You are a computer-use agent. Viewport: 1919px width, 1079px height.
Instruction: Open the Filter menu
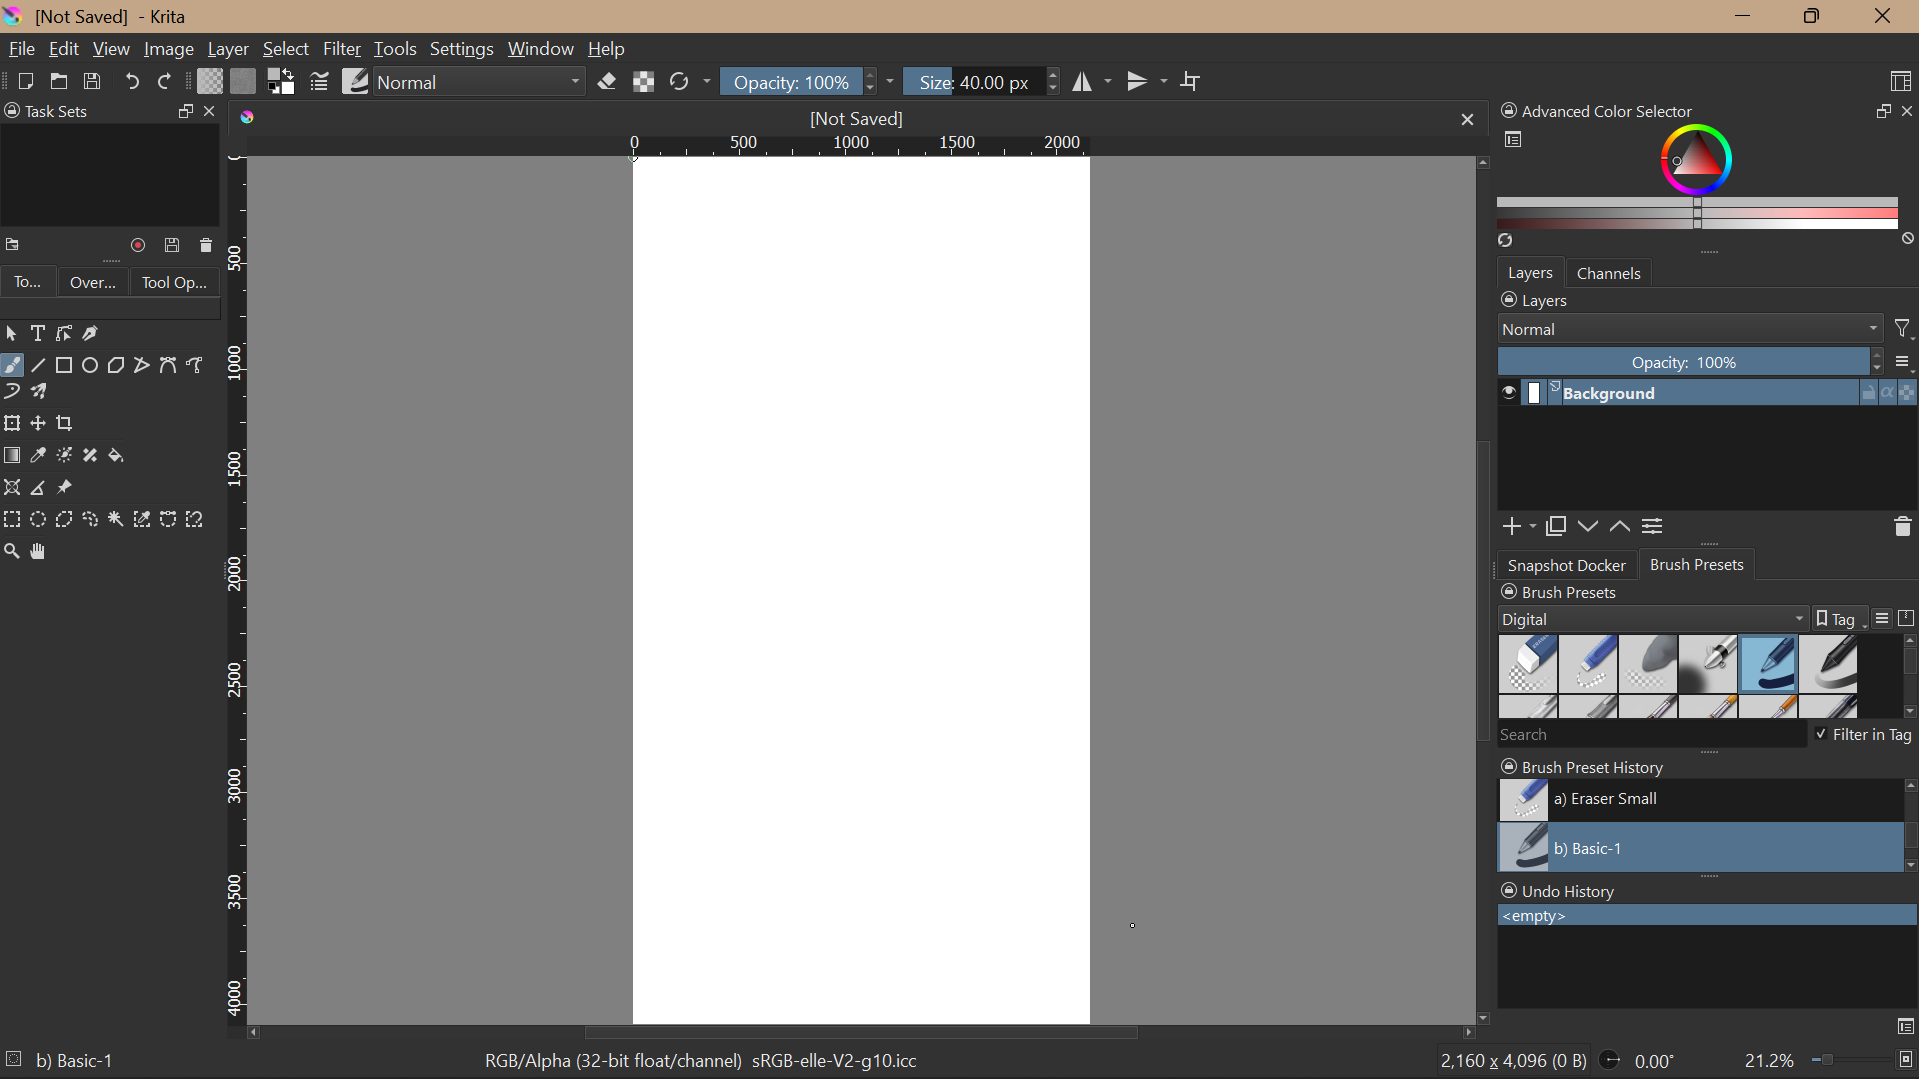341,49
